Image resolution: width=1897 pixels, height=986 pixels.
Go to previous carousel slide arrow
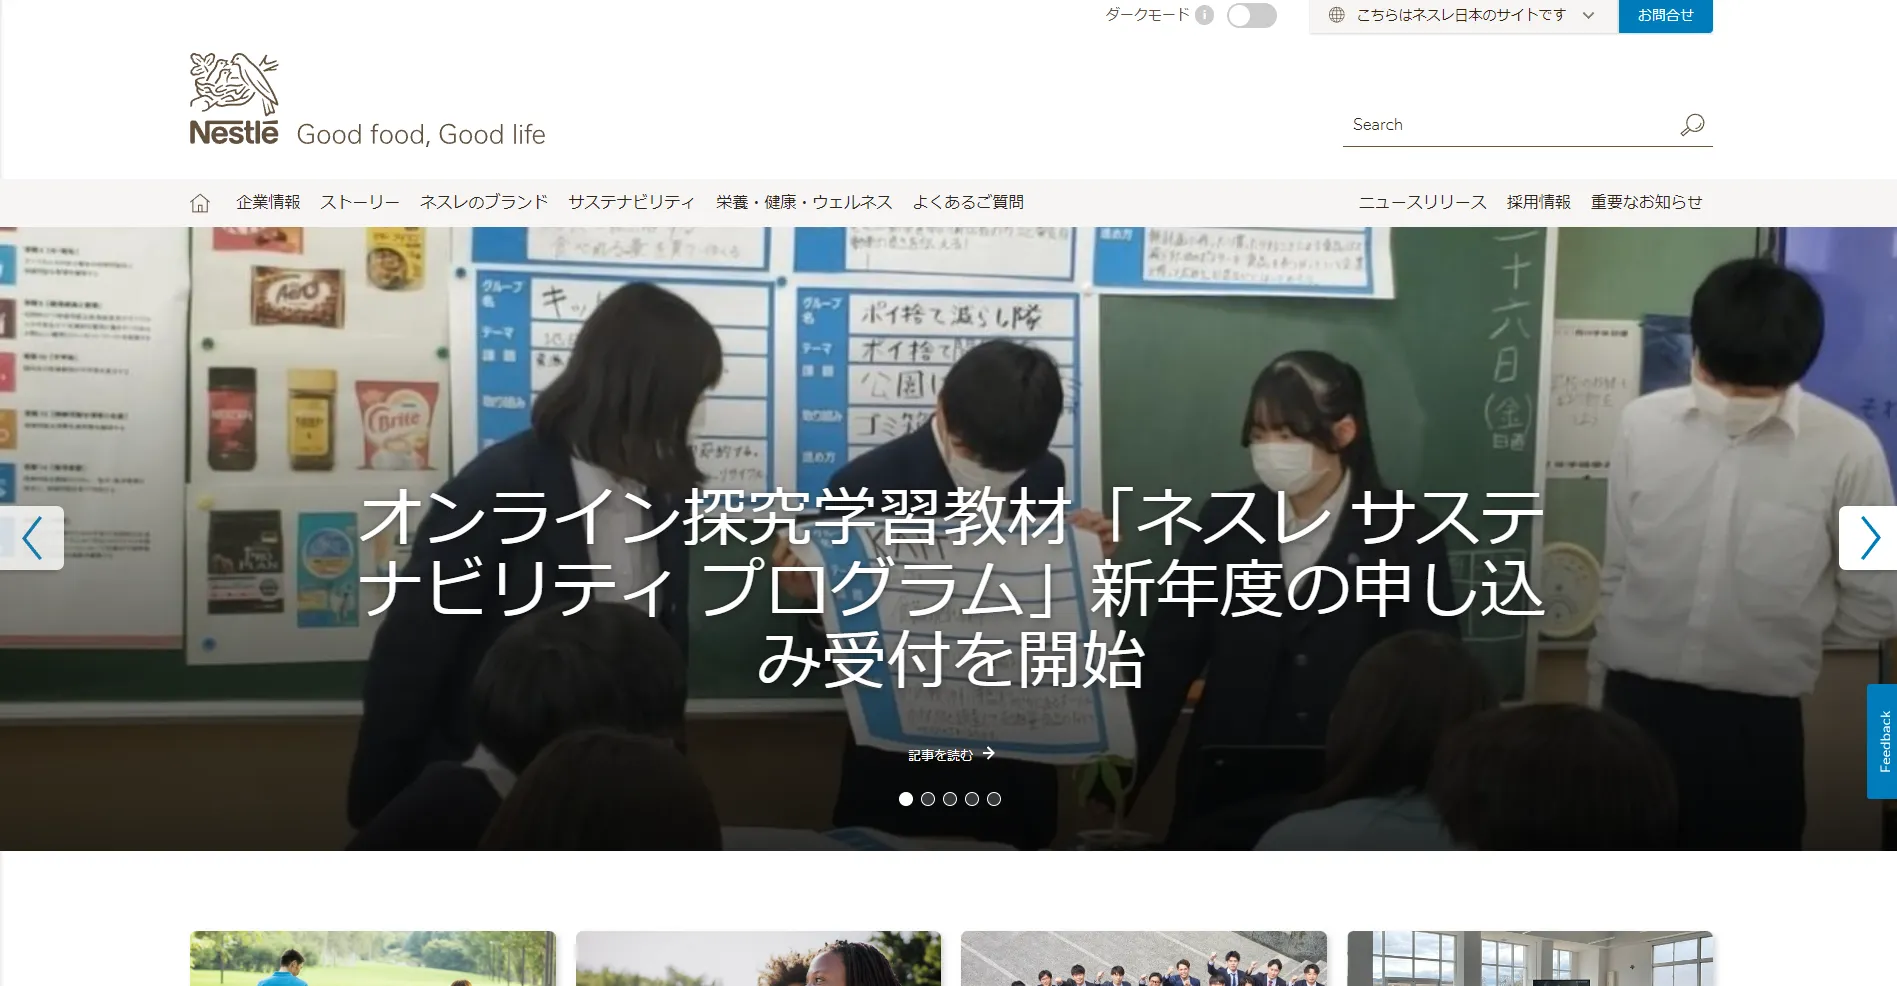coord(32,538)
